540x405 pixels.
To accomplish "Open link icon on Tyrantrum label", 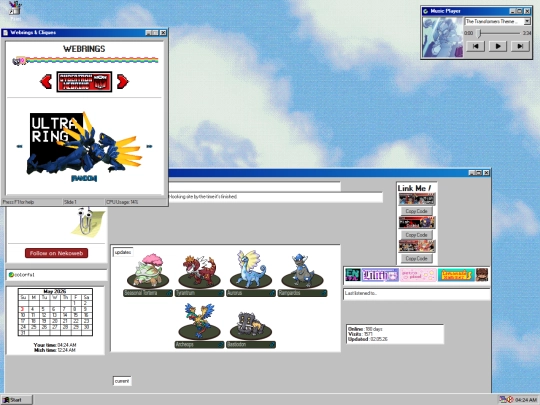I will 221,293.
